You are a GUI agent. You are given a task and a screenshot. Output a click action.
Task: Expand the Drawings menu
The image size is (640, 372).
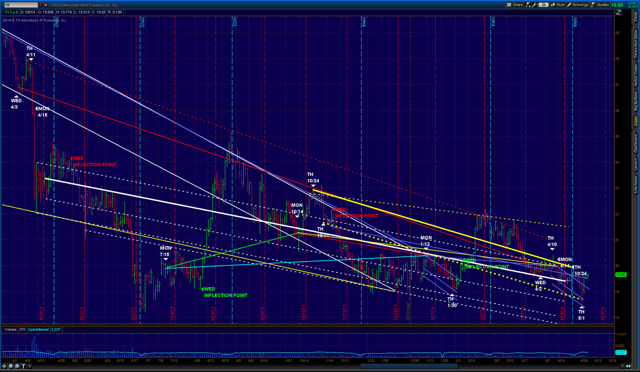tap(578, 5)
